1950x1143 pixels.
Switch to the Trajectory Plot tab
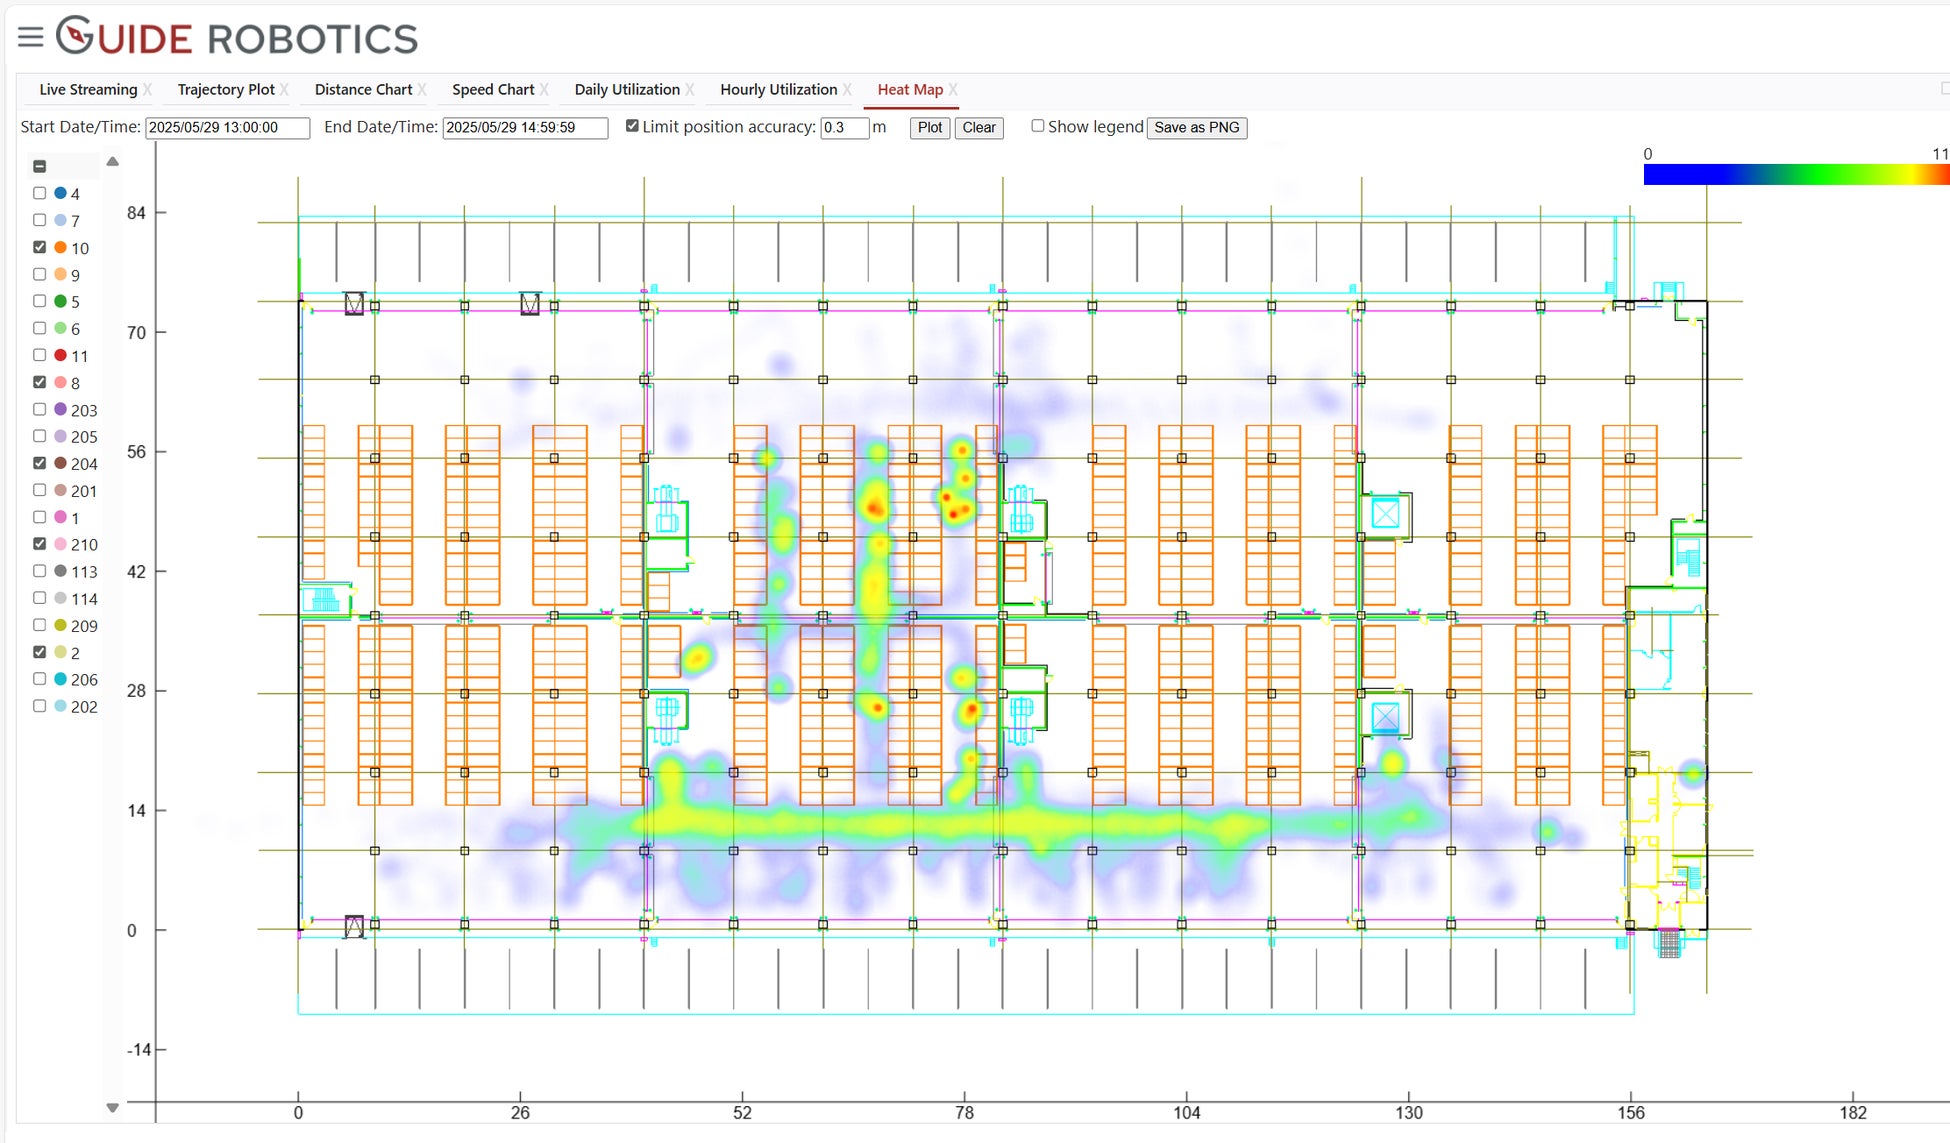coord(226,89)
